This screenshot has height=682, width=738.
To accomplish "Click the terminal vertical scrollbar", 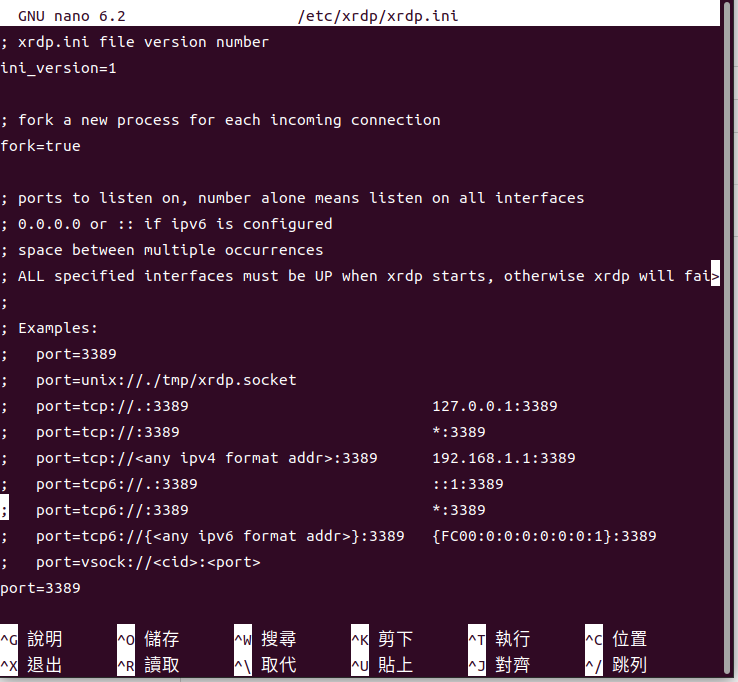I will (x=730, y=339).
